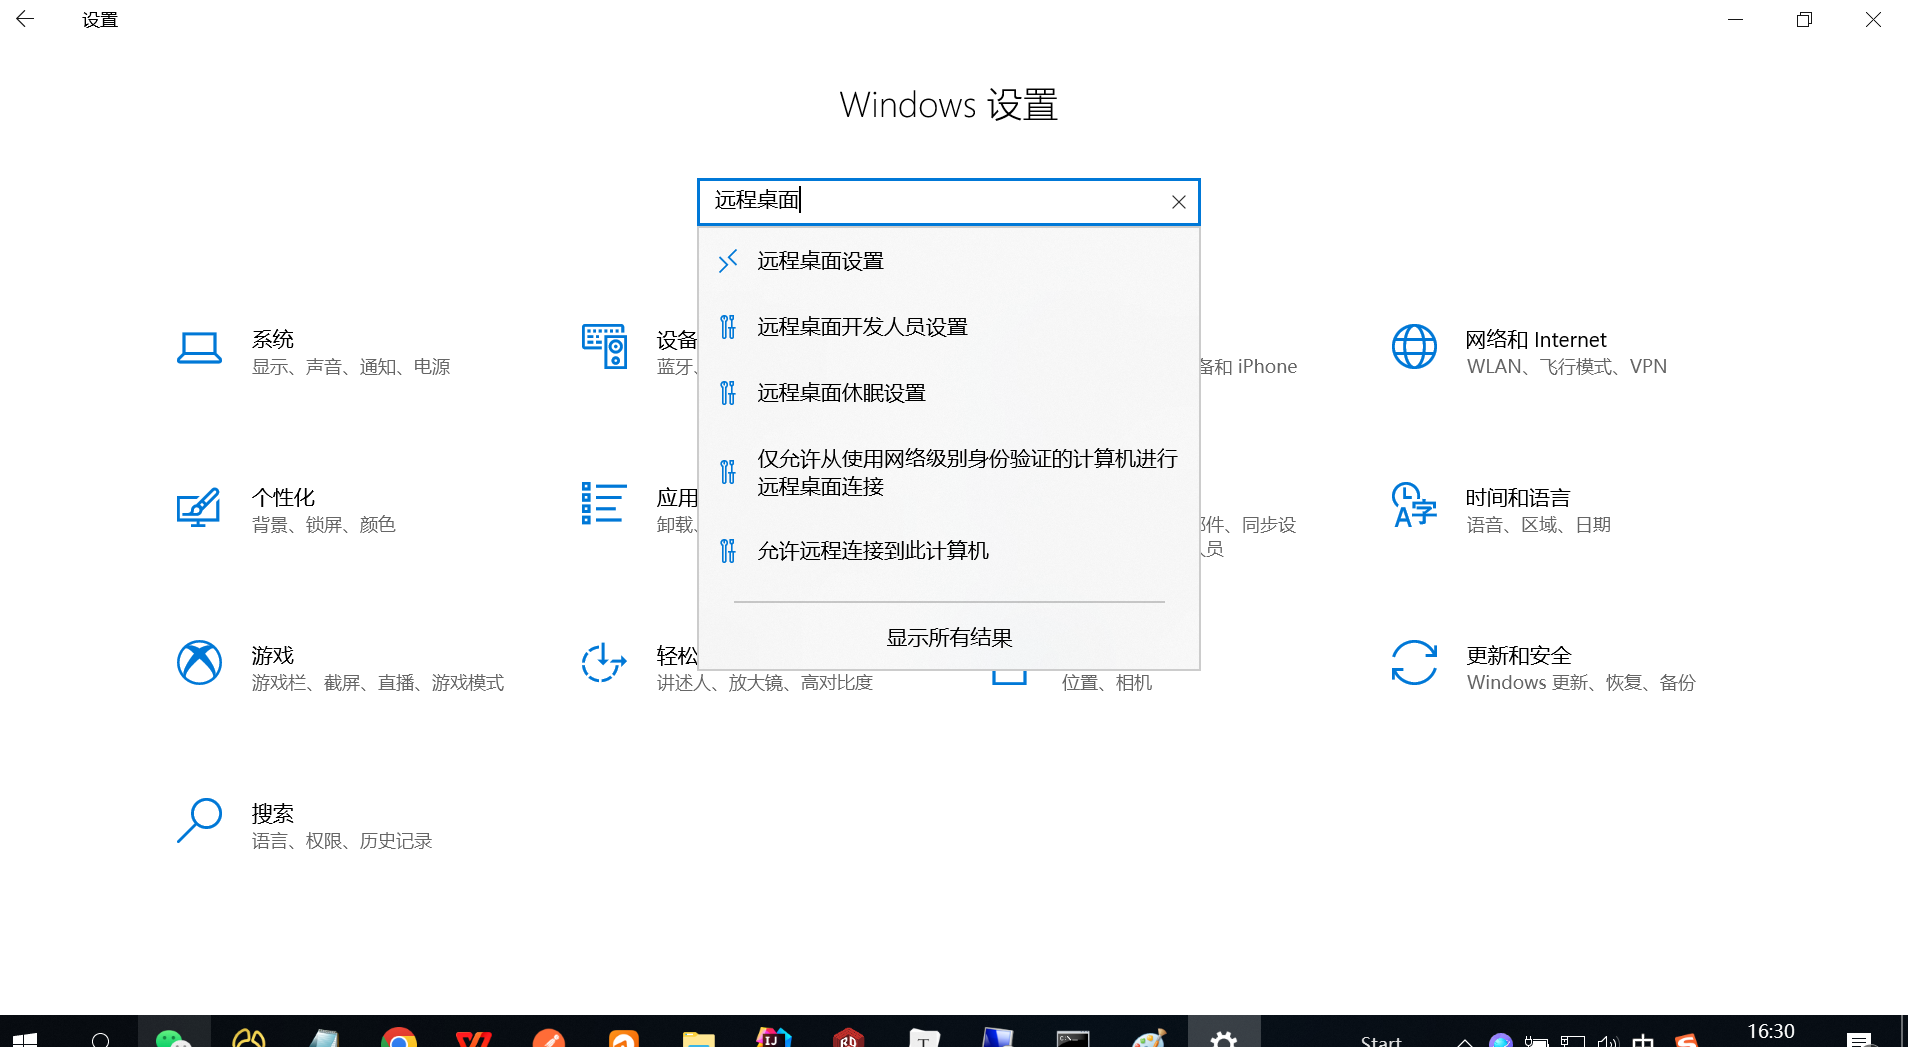Click the Settings gear taskbar icon
The height and width of the screenshot is (1047, 1908).
click(1224, 1036)
